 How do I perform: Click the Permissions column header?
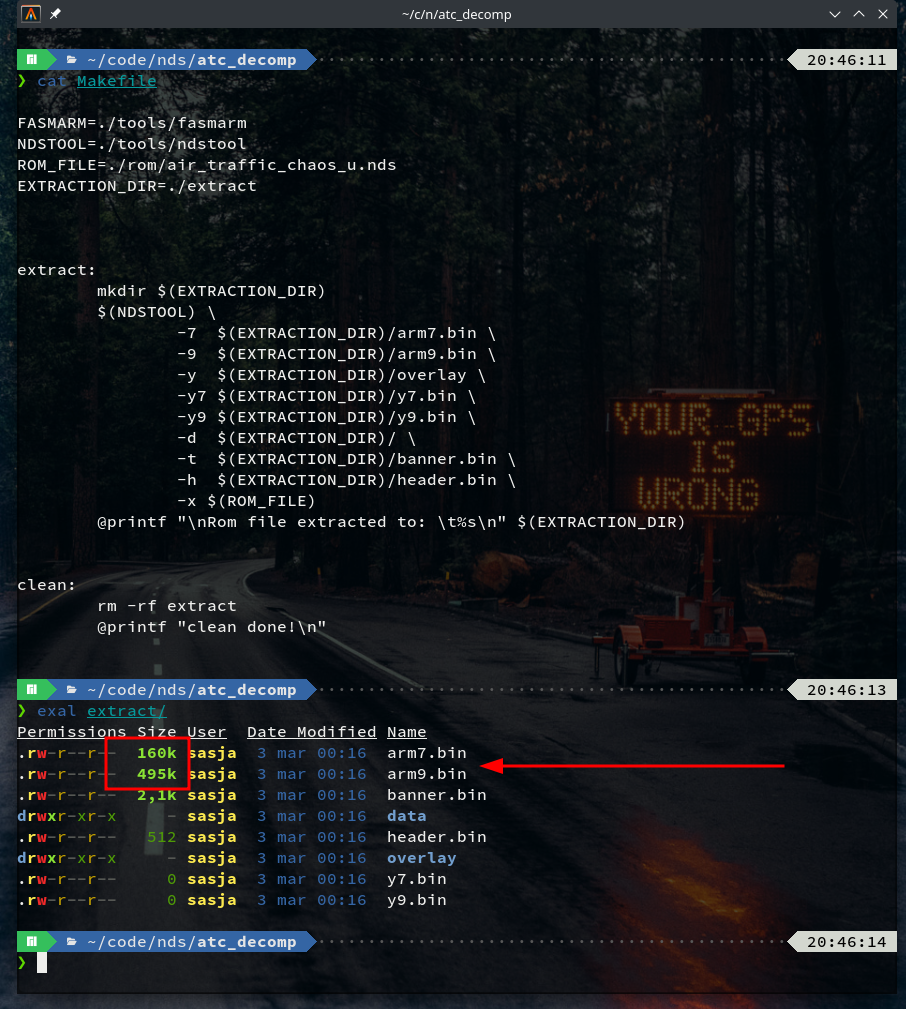[x=72, y=732]
